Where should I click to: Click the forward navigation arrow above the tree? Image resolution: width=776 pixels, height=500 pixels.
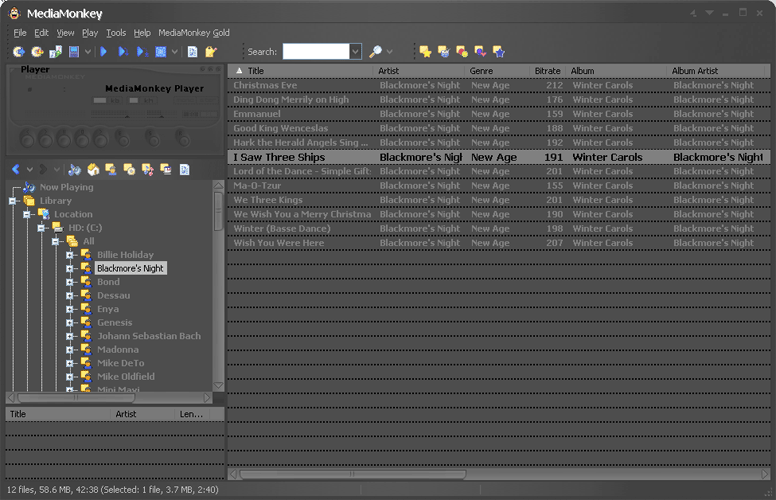pyautogui.click(x=43, y=170)
